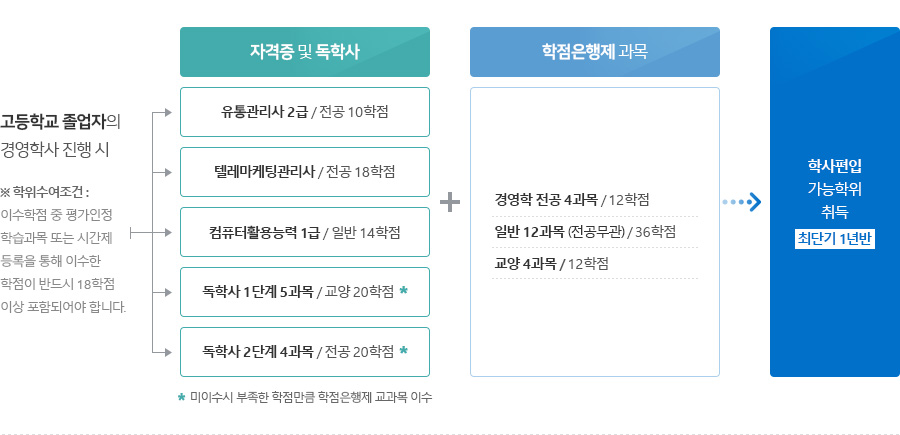This screenshot has width=900, height=435.
Task: Click the asterisk on 독학사 1단계 box
Action: 403,291
